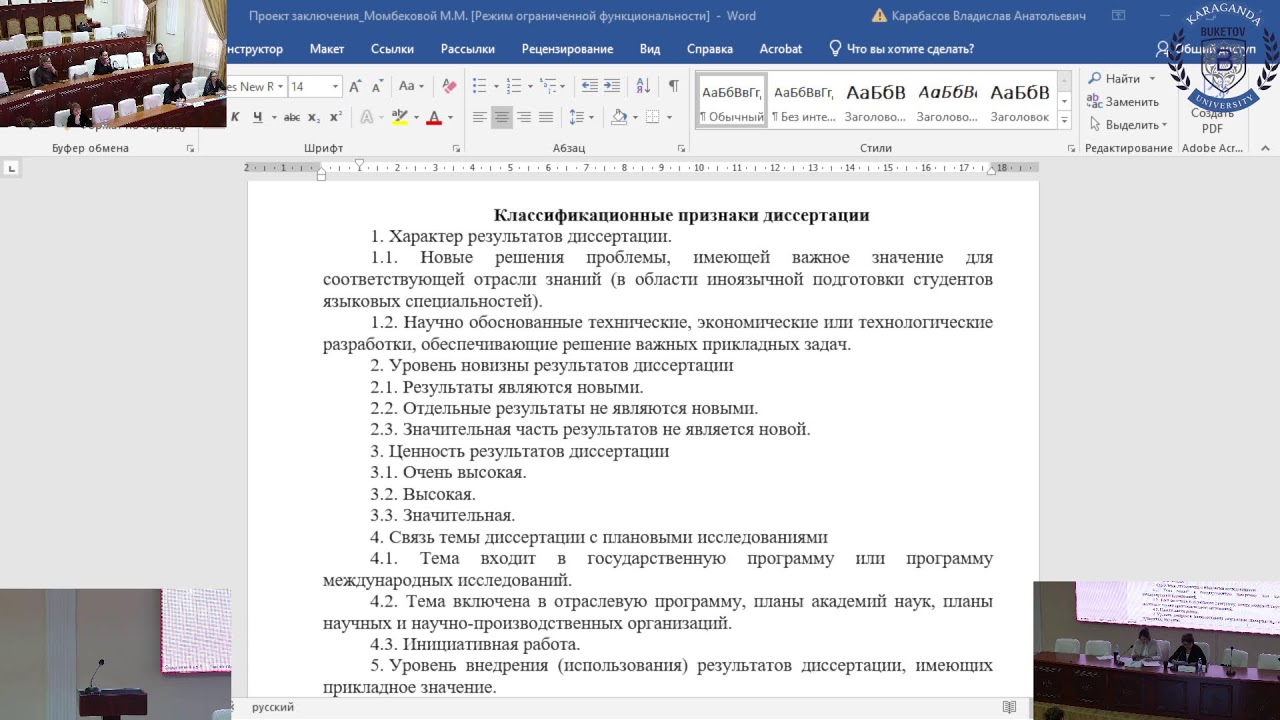Toggle display of paragraph marks
Image resolution: width=1280 pixels, height=720 pixels.
tap(673, 86)
